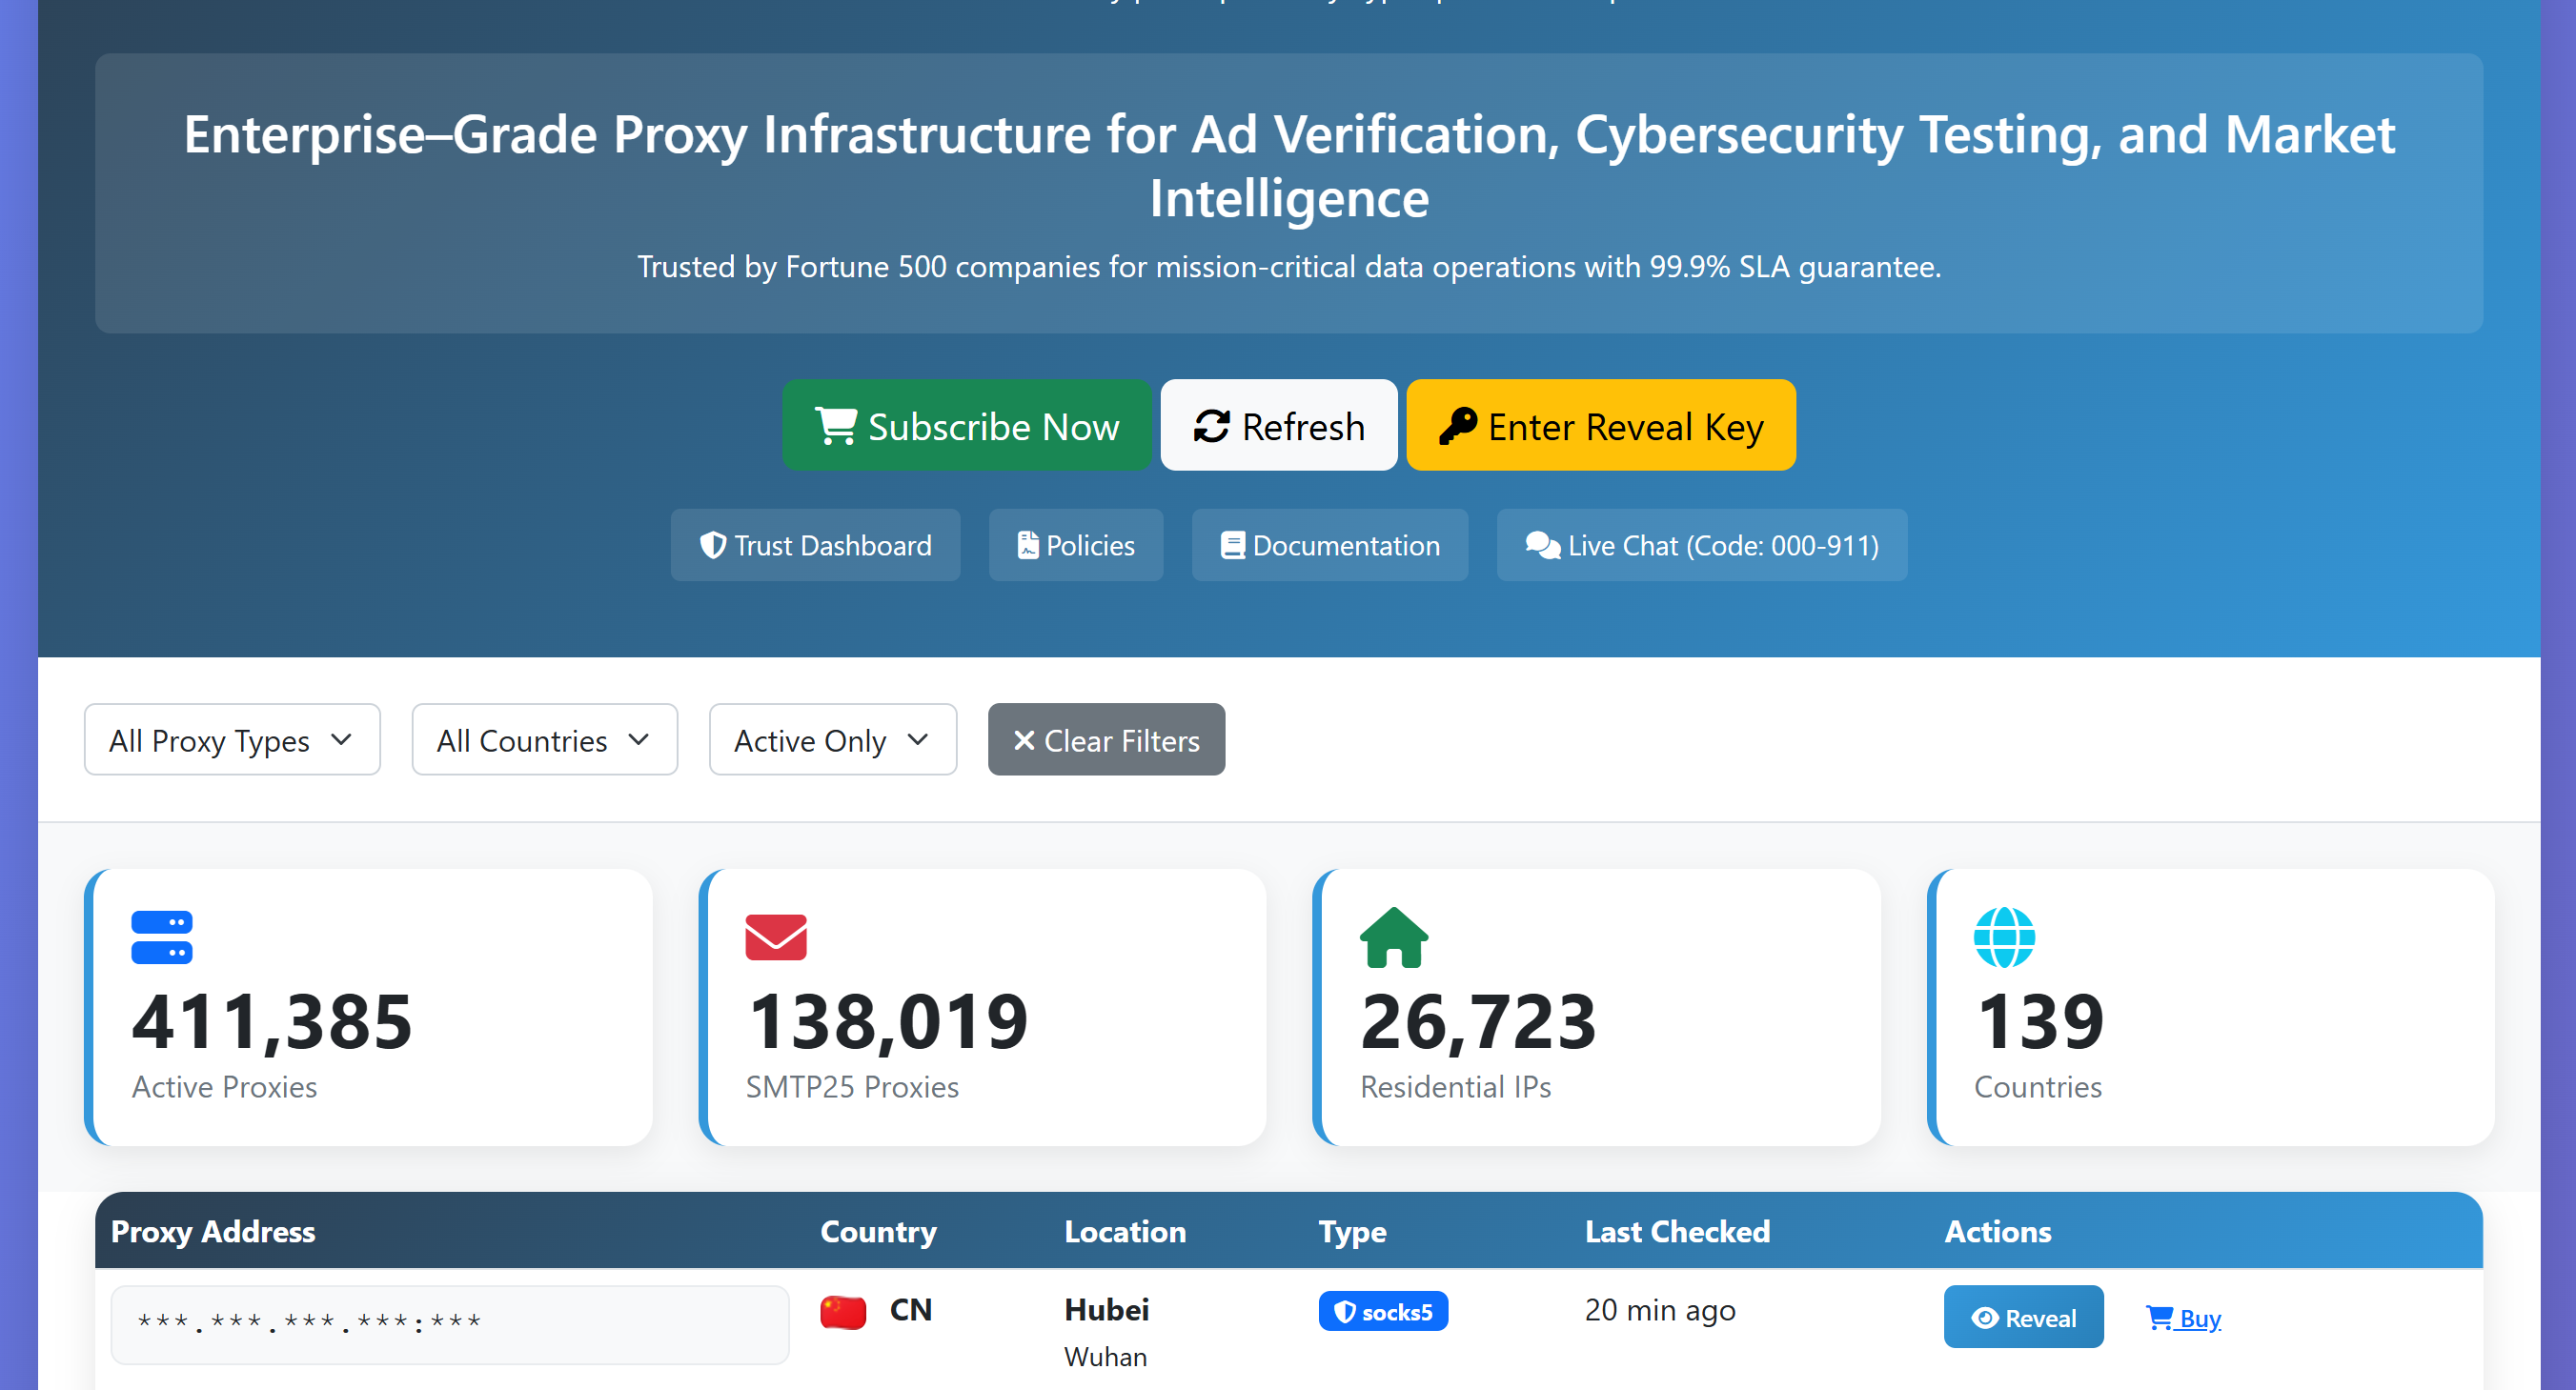Click the key icon in Enter Reveal Key
This screenshot has width=2576, height=1390.
[x=1457, y=426]
